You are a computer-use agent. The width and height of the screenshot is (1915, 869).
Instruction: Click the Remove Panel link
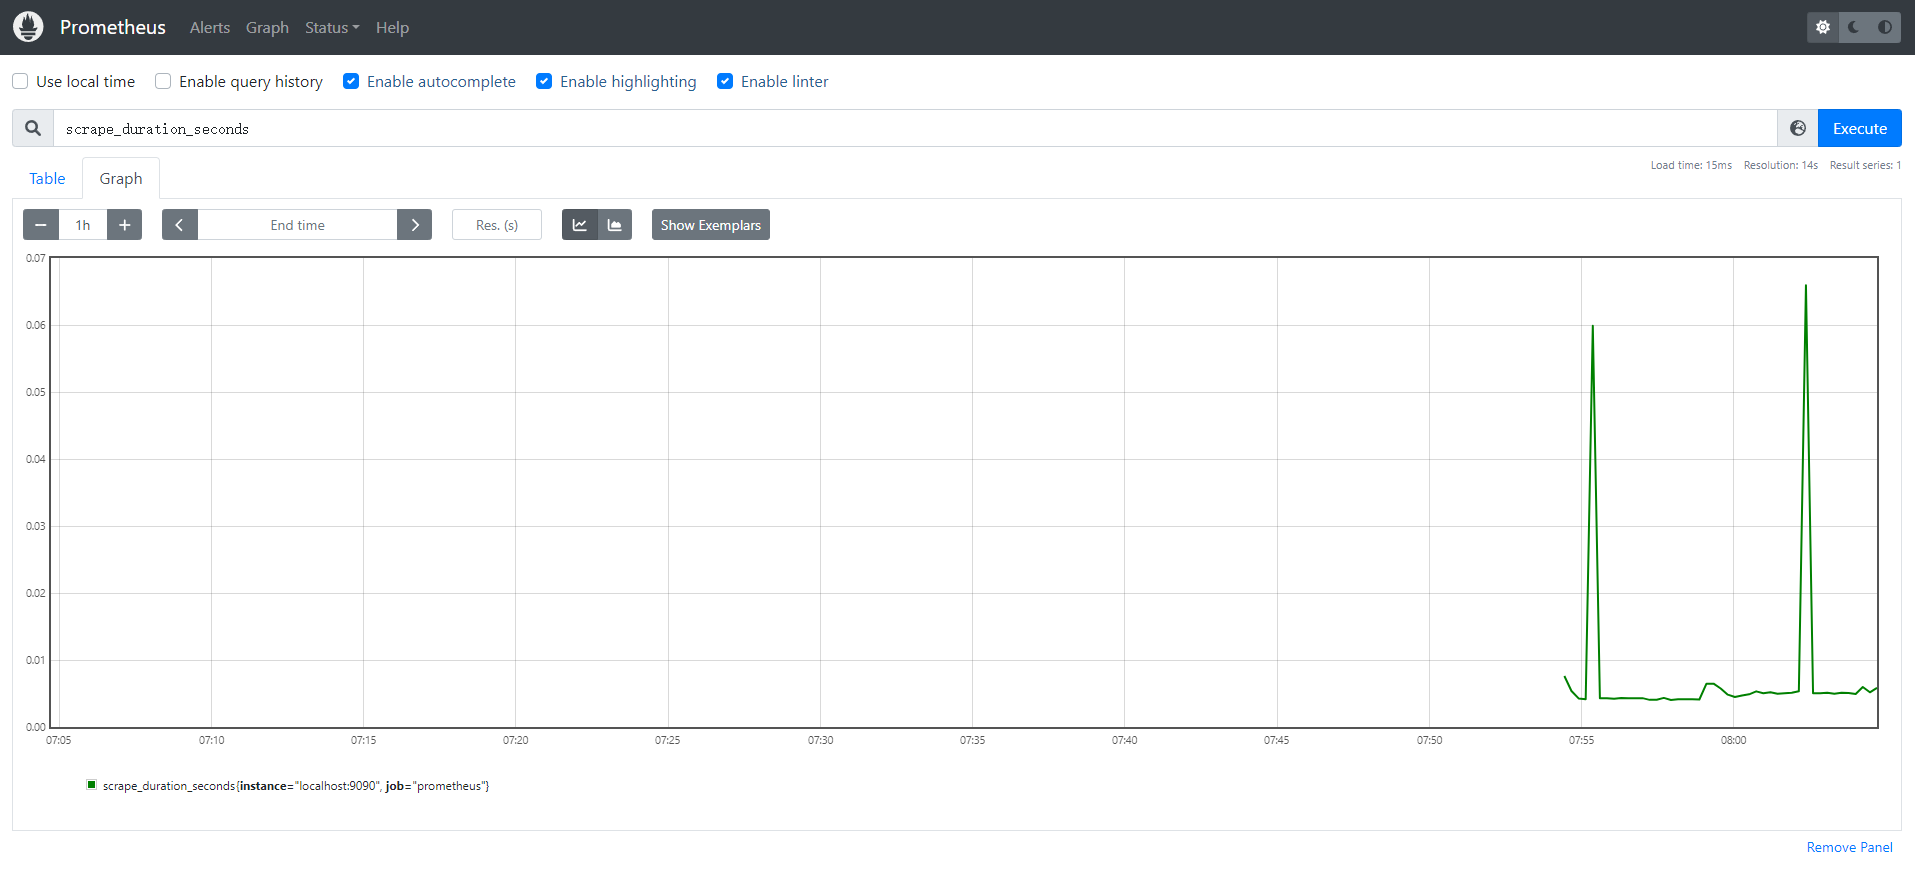coord(1849,847)
